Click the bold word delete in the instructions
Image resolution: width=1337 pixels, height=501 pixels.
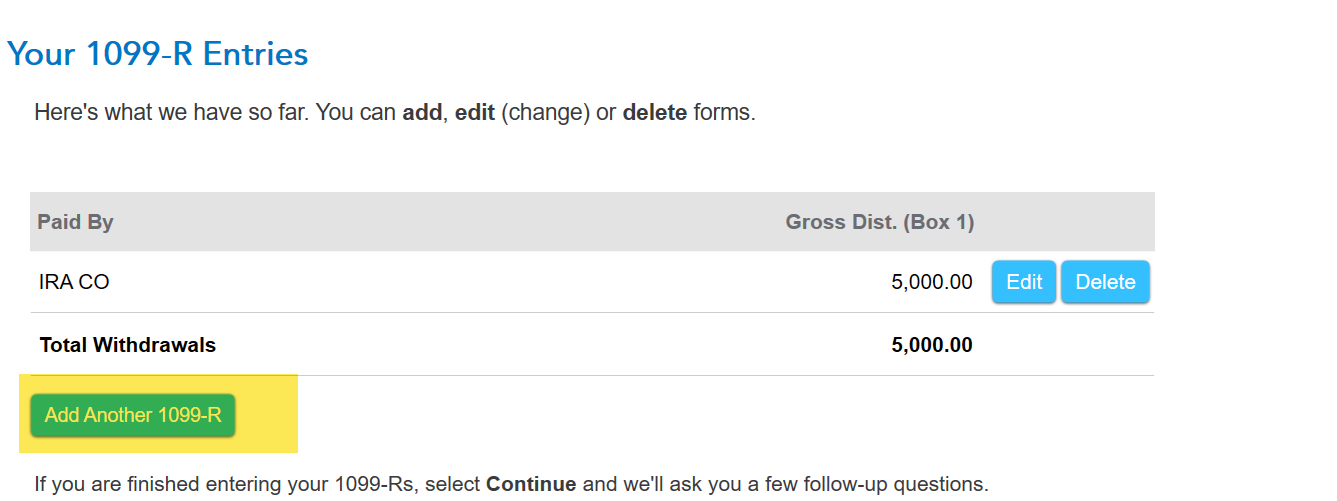[654, 113]
